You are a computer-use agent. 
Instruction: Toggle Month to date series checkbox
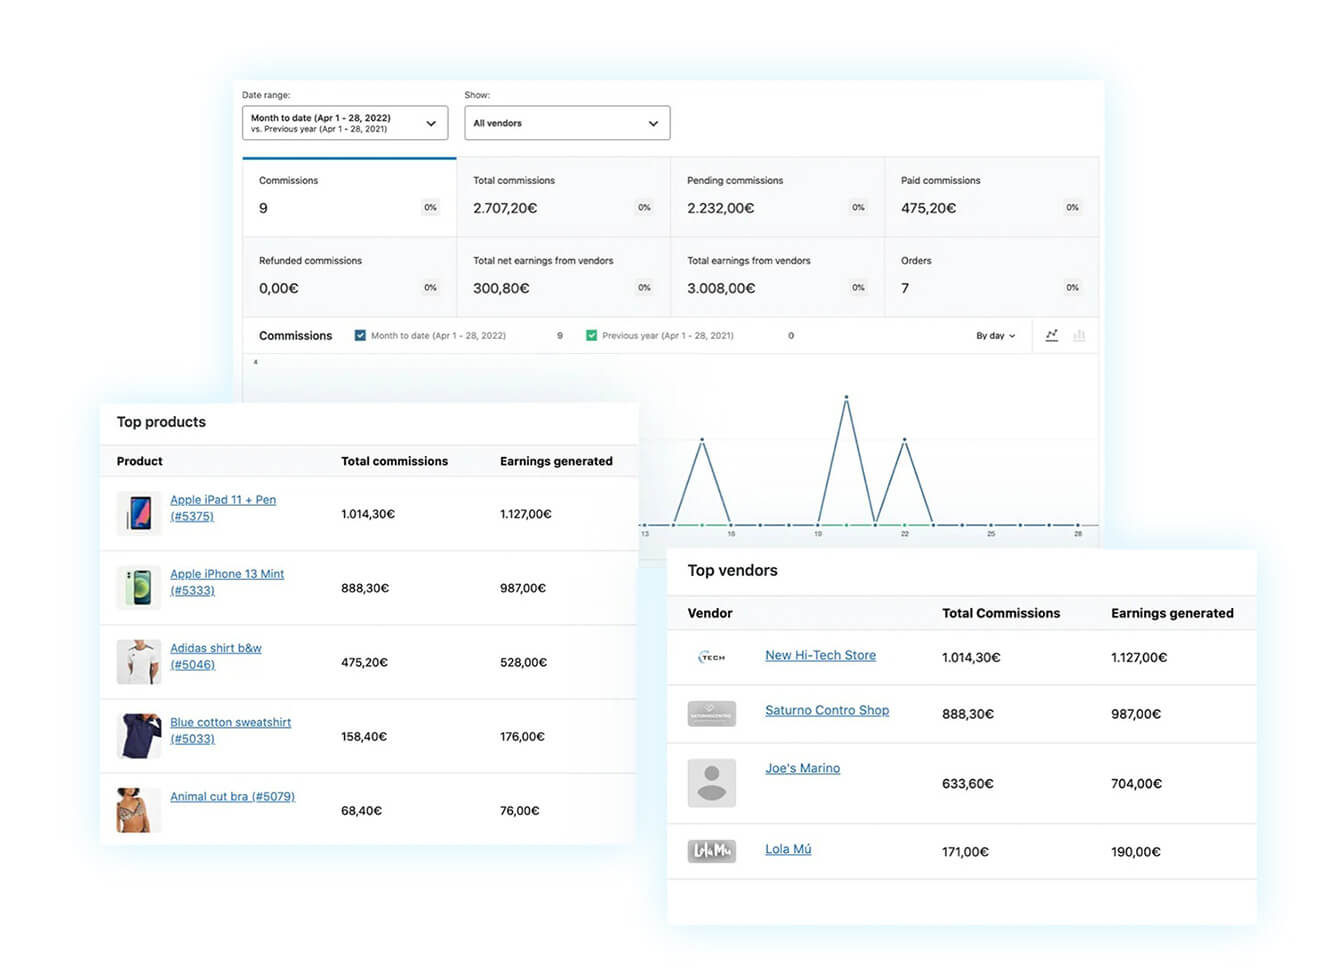pyautogui.click(x=360, y=336)
